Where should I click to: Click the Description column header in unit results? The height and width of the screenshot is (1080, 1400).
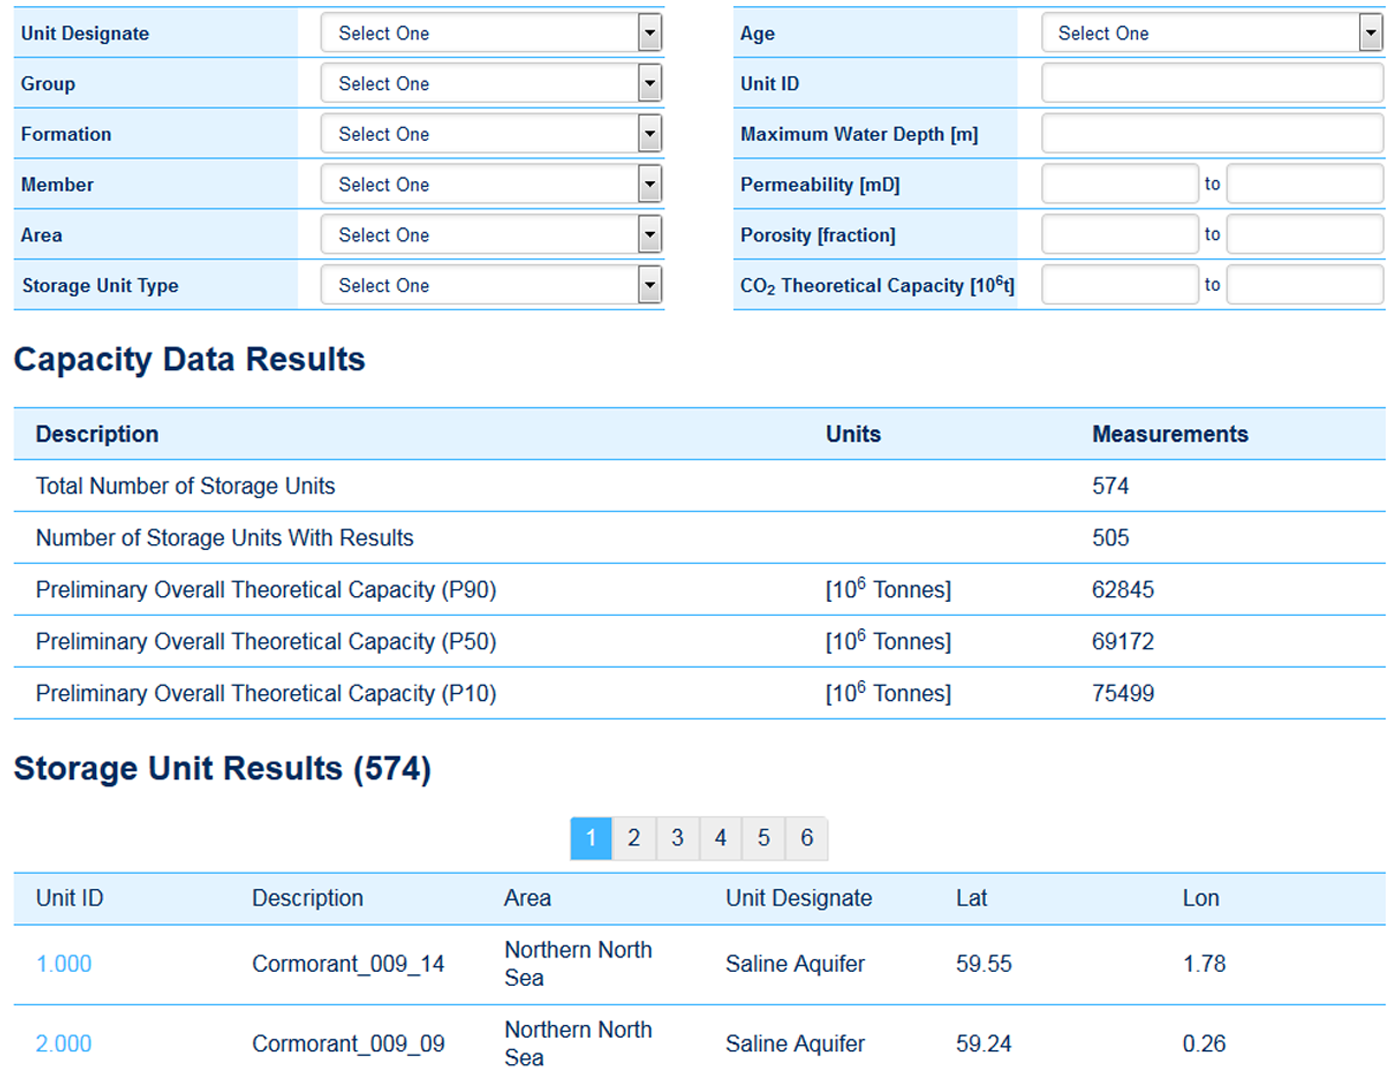click(308, 898)
